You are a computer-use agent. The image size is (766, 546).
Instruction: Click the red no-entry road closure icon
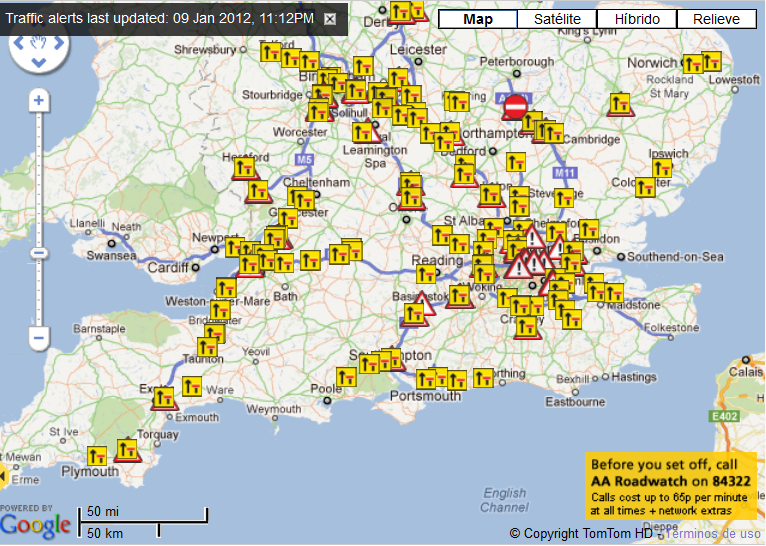click(516, 106)
